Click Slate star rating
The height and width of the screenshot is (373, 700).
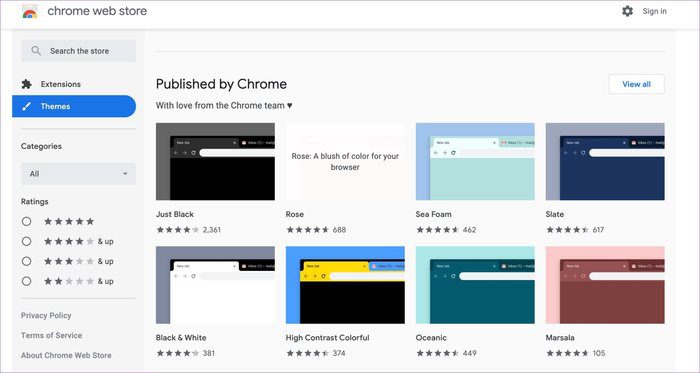(567, 230)
